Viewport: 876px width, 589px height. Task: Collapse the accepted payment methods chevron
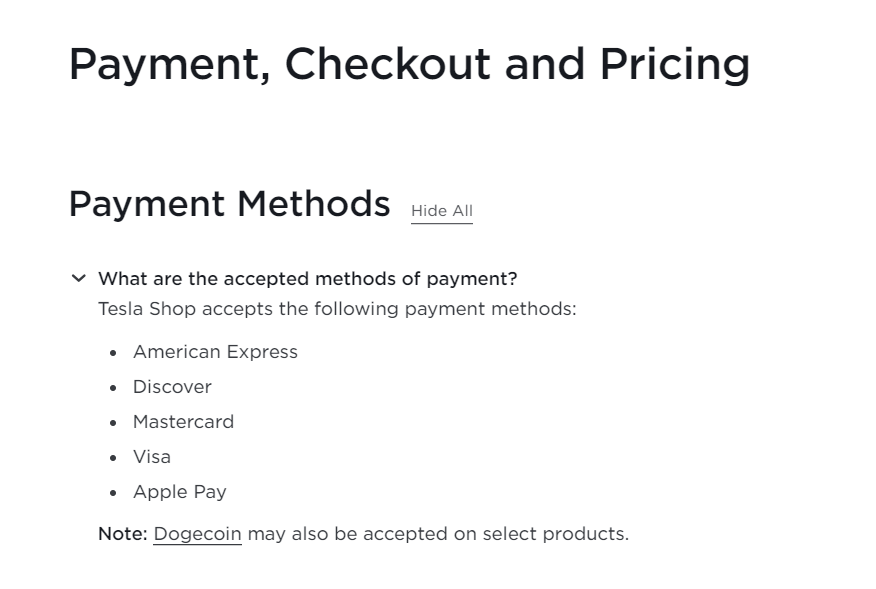click(78, 278)
